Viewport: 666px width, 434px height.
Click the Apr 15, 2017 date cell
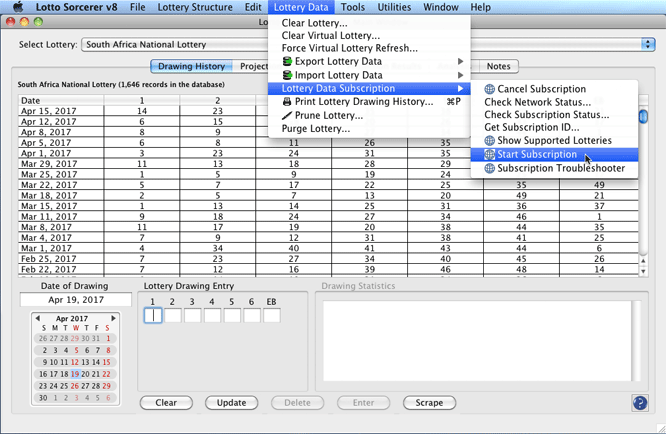point(61,111)
